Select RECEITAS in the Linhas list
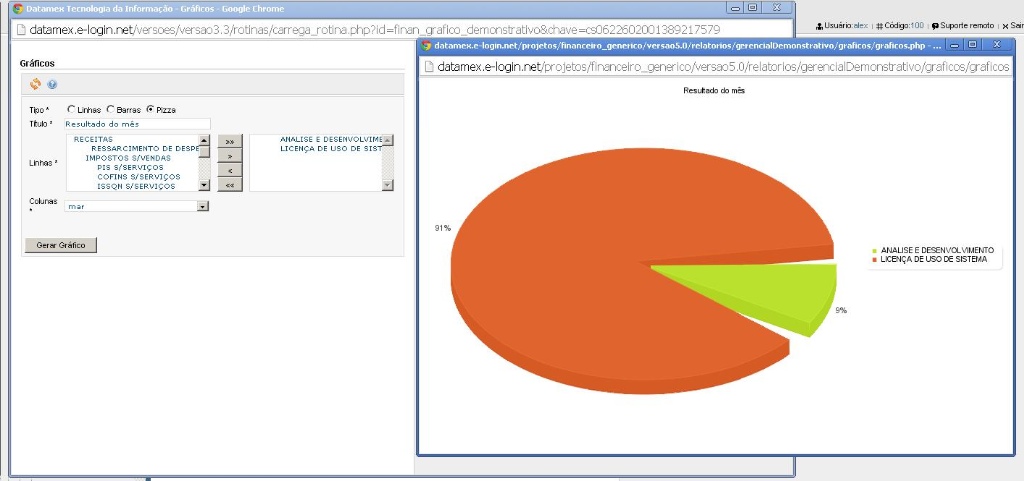 coord(93,139)
